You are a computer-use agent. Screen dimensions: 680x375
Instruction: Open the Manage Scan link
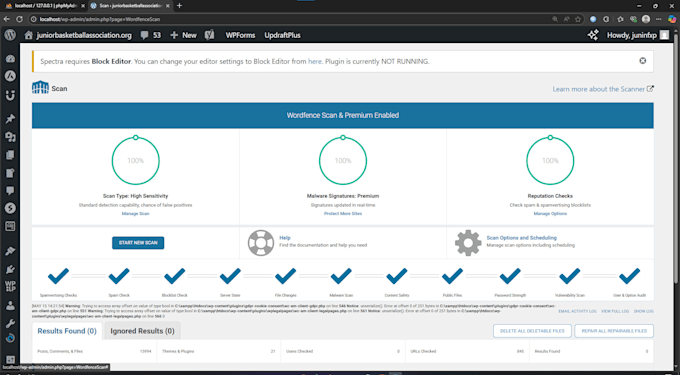point(135,214)
